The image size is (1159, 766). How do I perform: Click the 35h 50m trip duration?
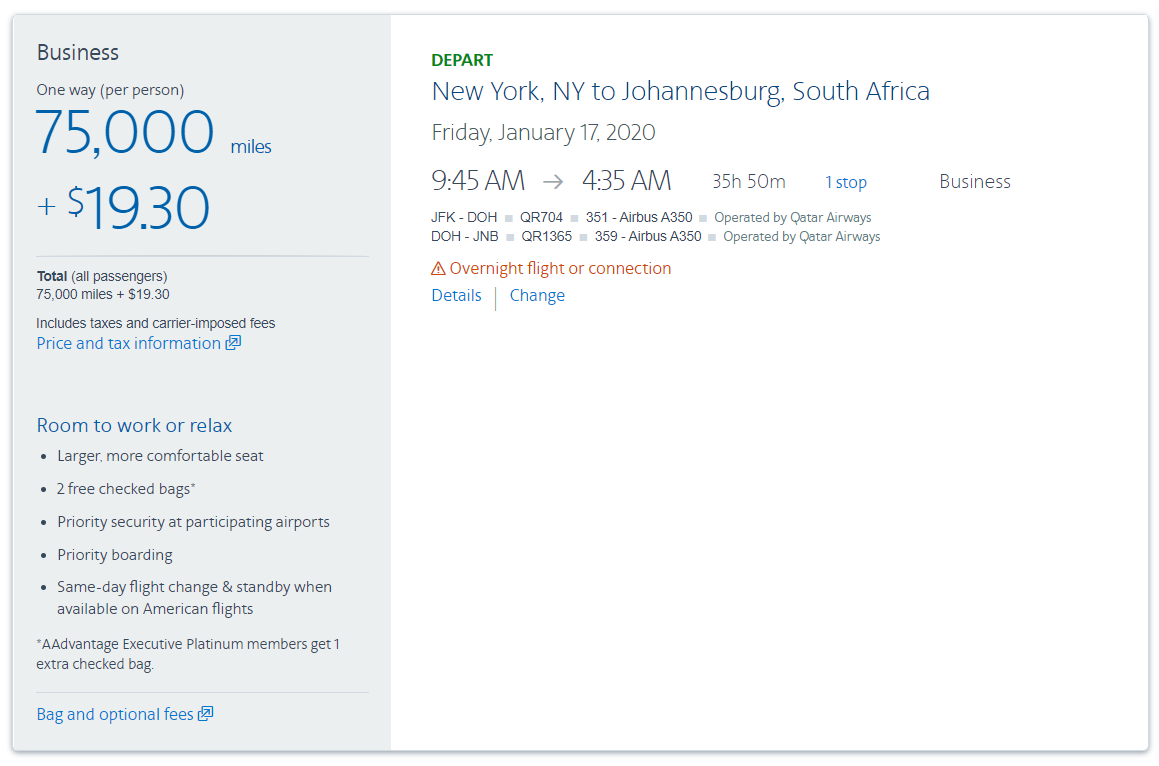tap(748, 182)
